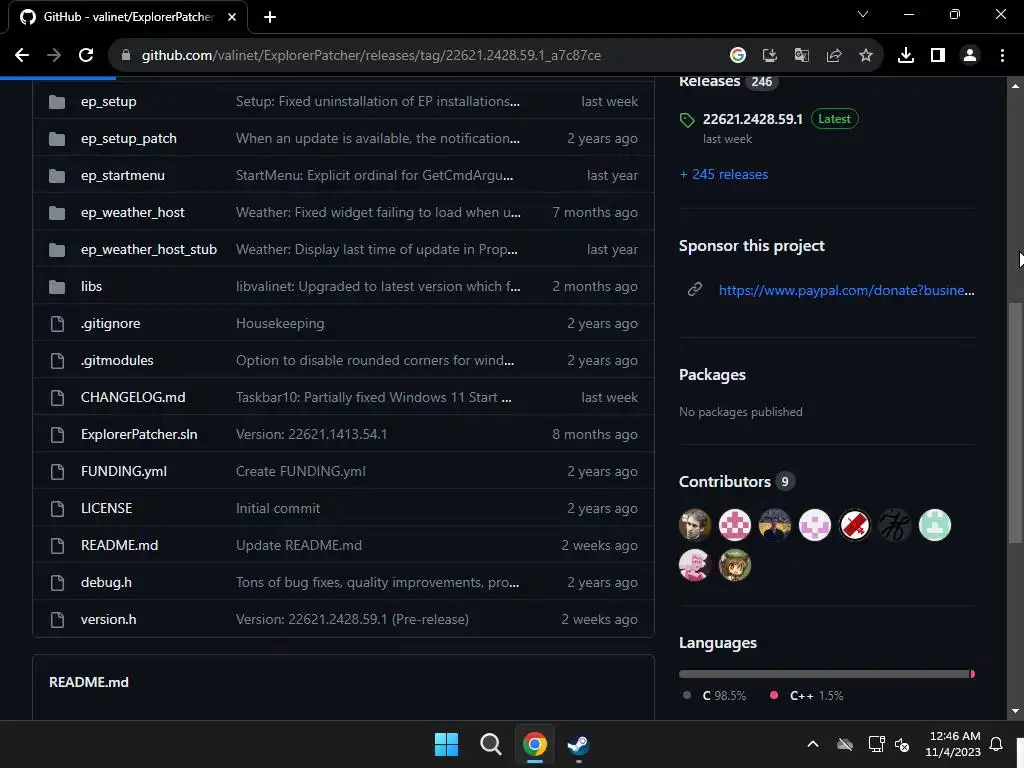Open Chrome three-dot menu

click(x=1002, y=56)
